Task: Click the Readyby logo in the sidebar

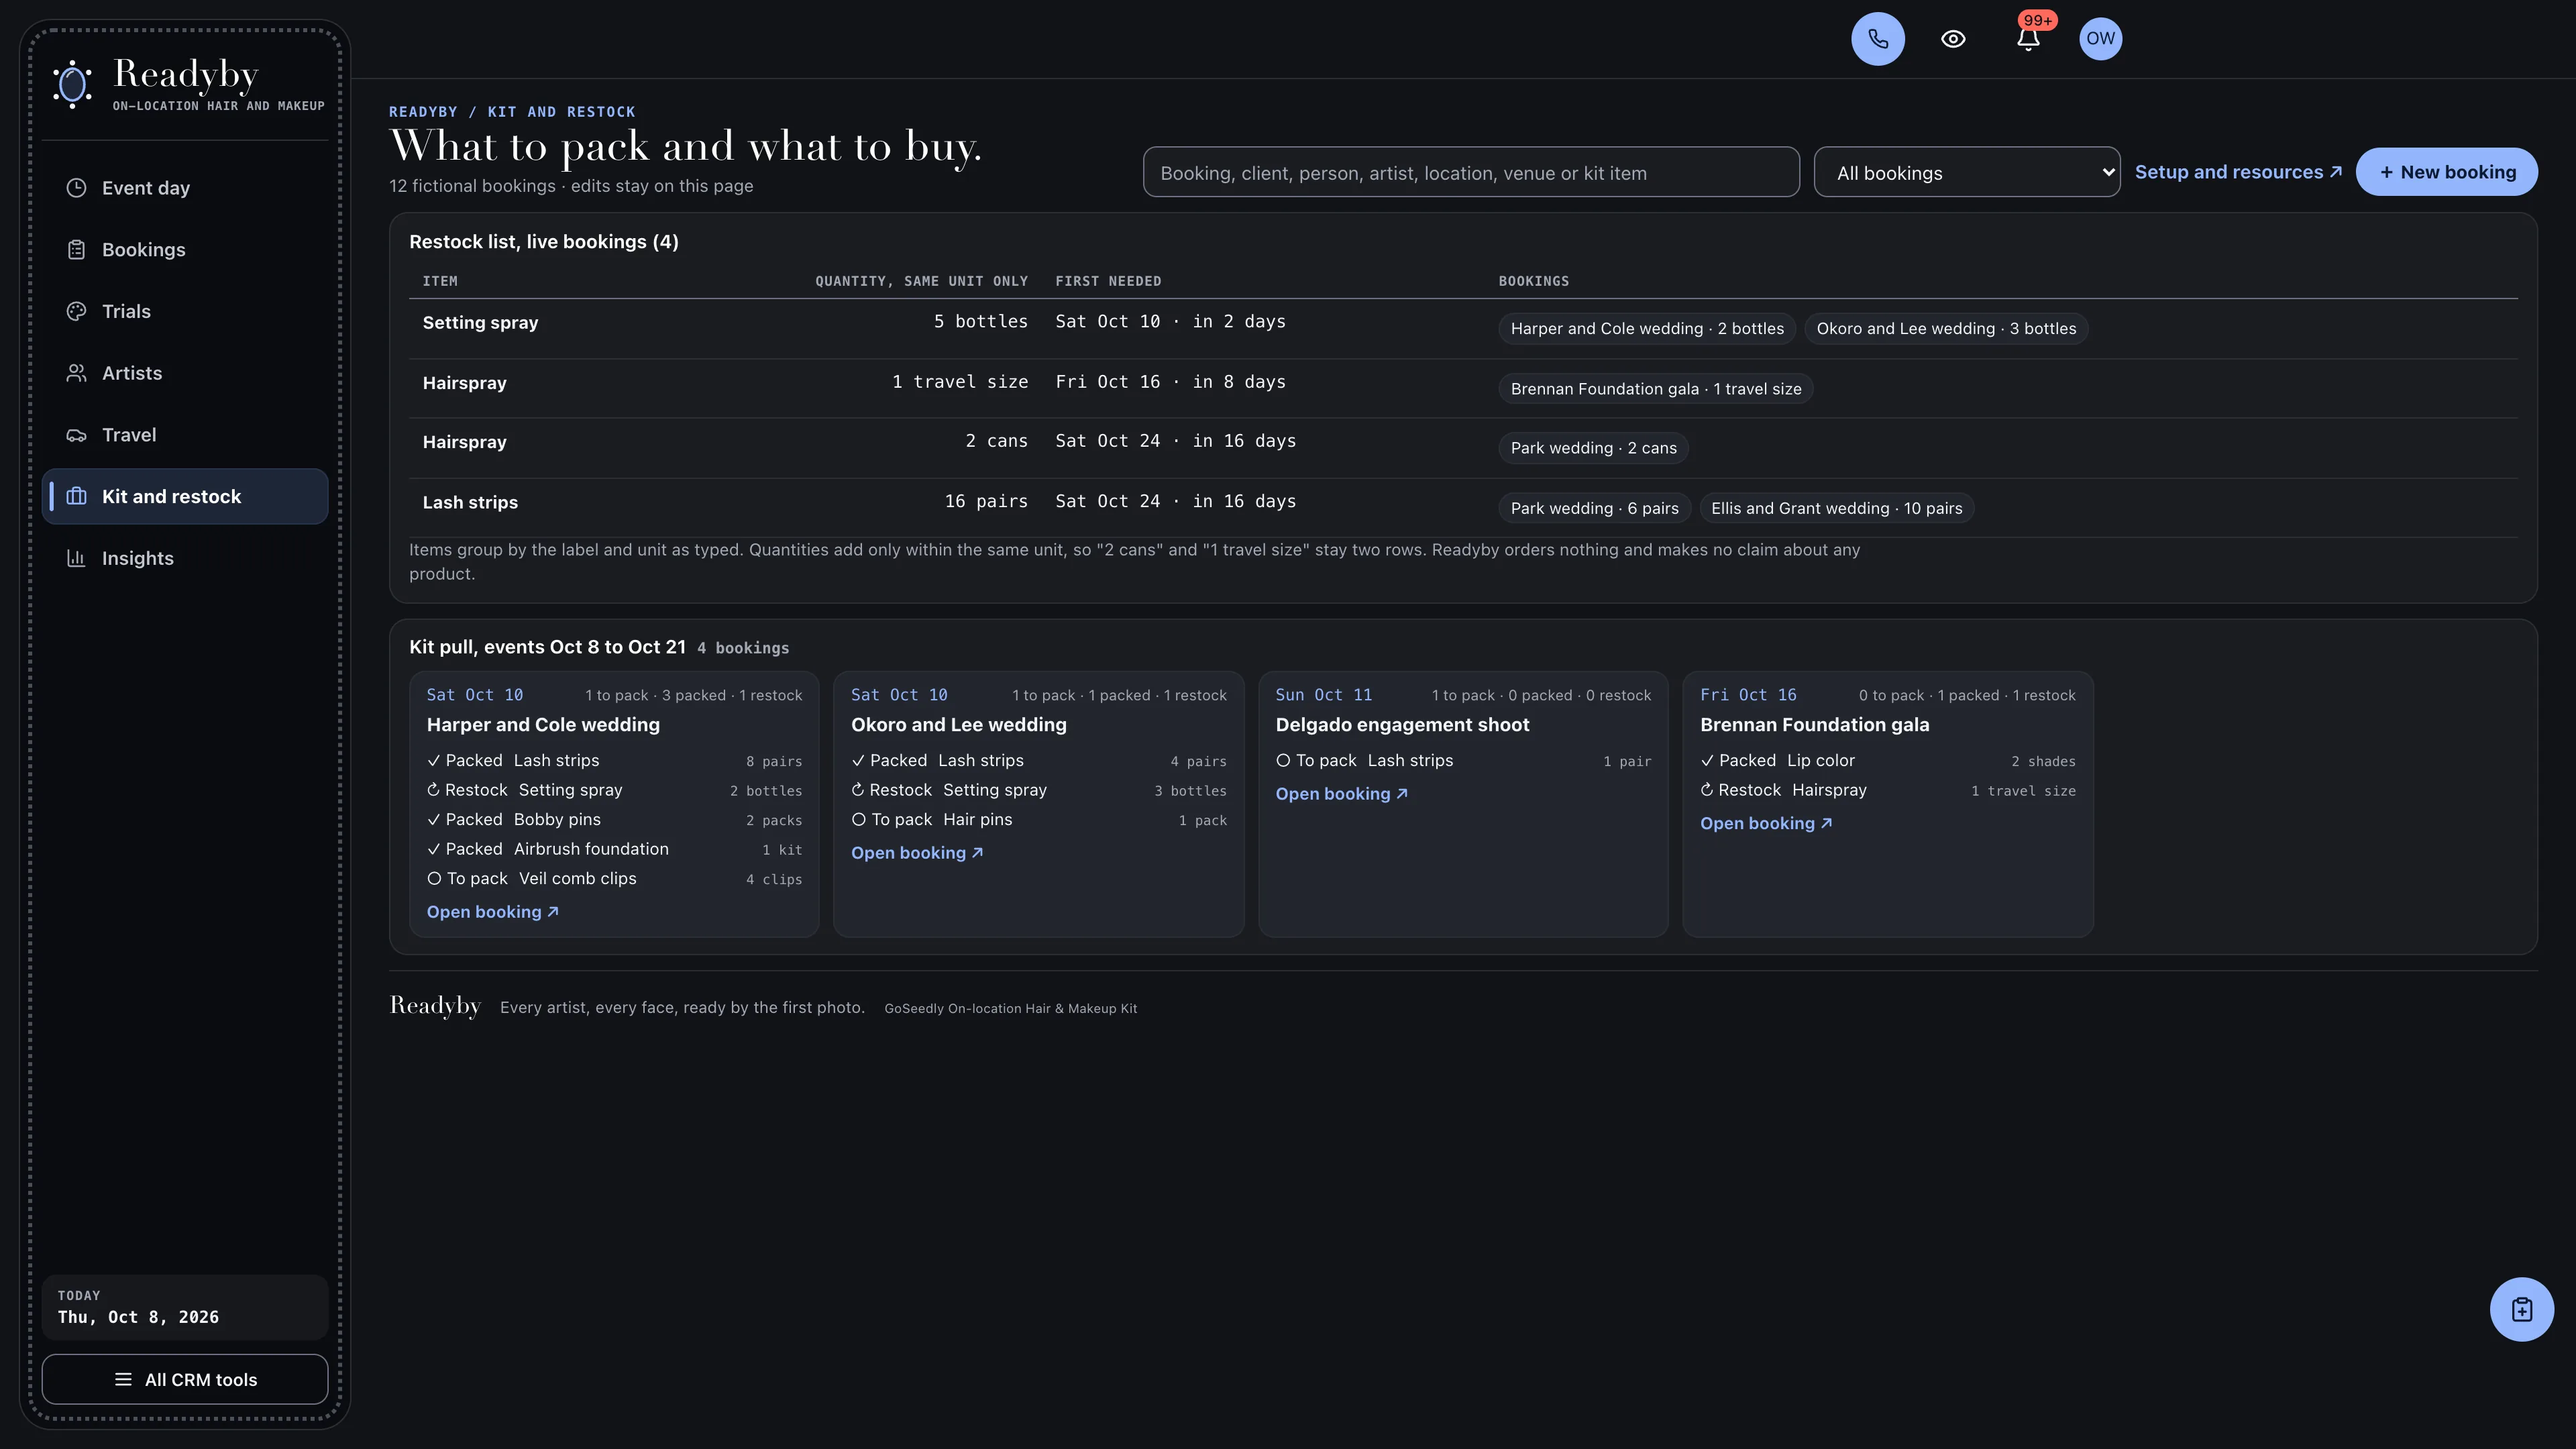Action: pos(188,85)
